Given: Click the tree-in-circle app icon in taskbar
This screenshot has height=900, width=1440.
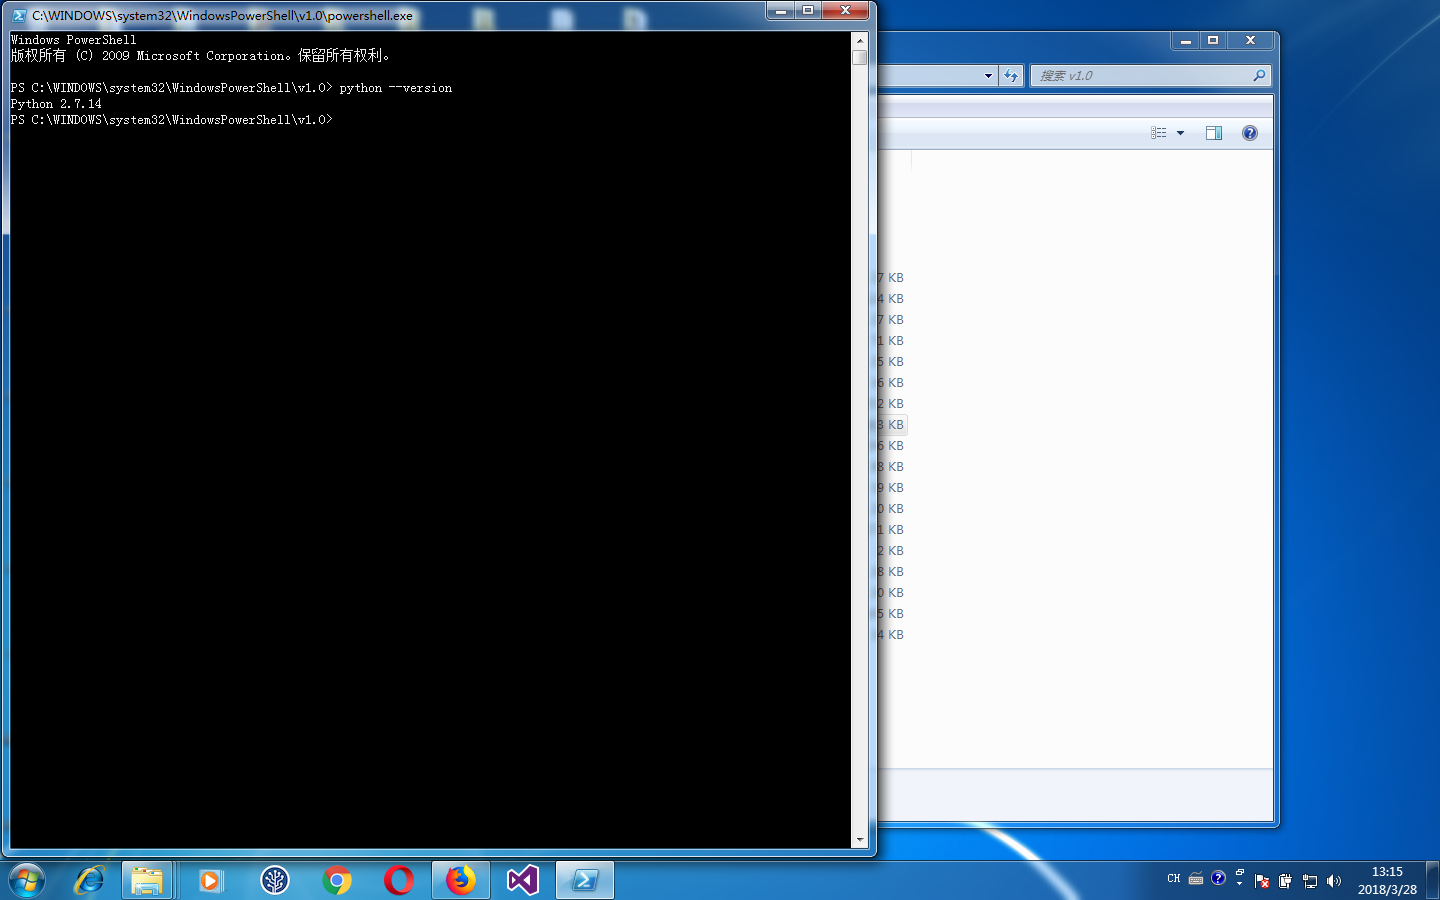Looking at the screenshot, I should coord(274,880).
